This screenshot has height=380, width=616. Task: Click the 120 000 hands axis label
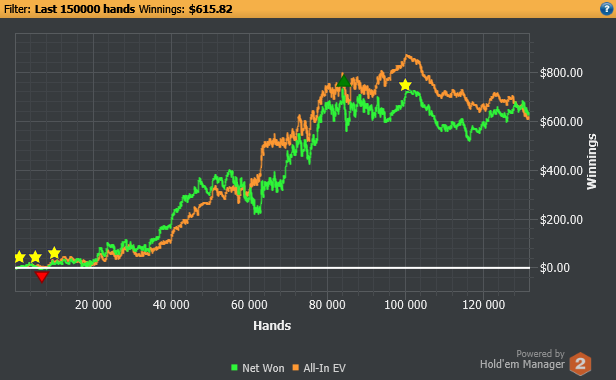point(484,305)
